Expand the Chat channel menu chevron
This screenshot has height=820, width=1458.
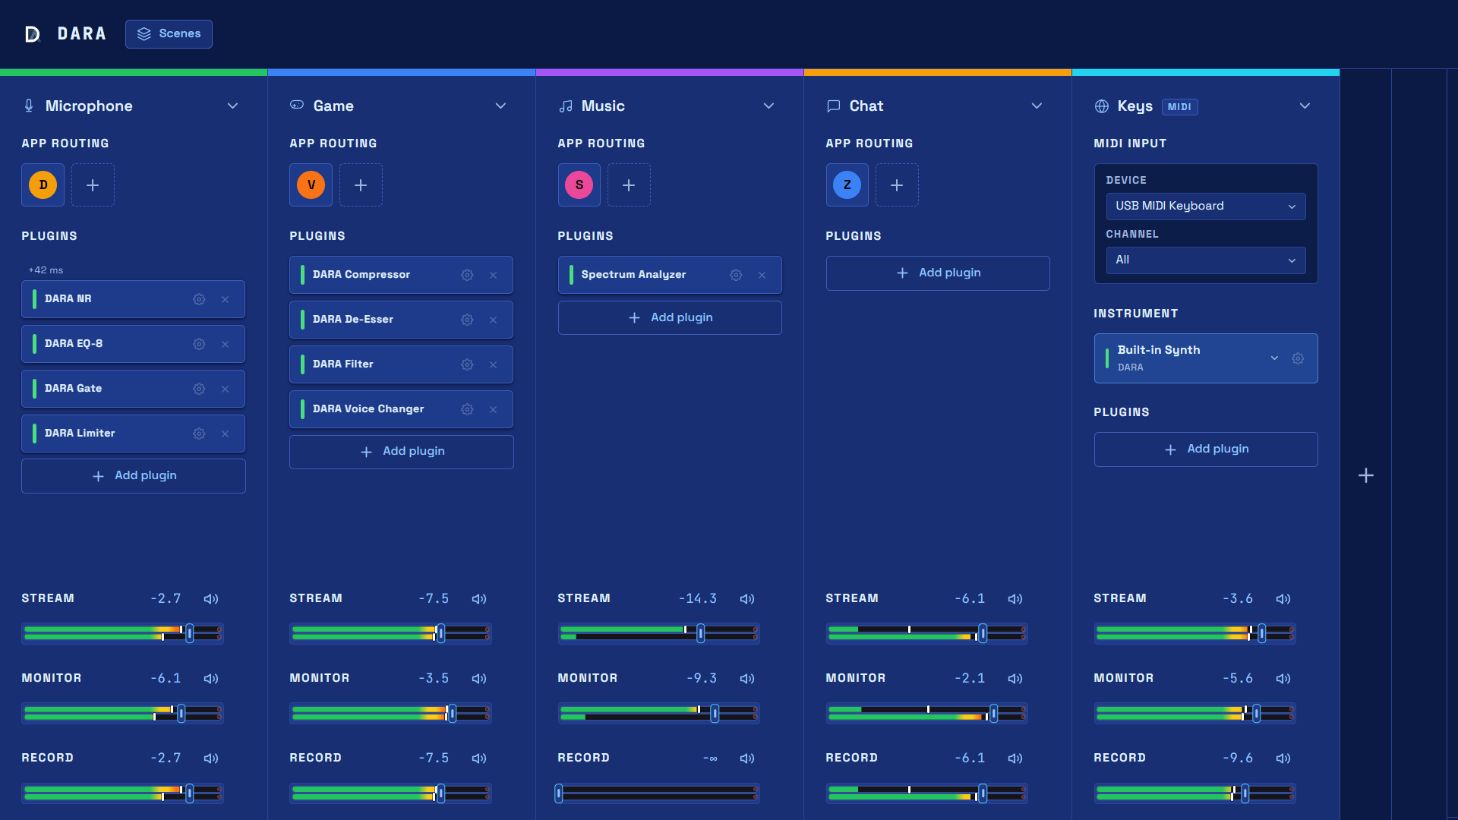click(1037, 106)
